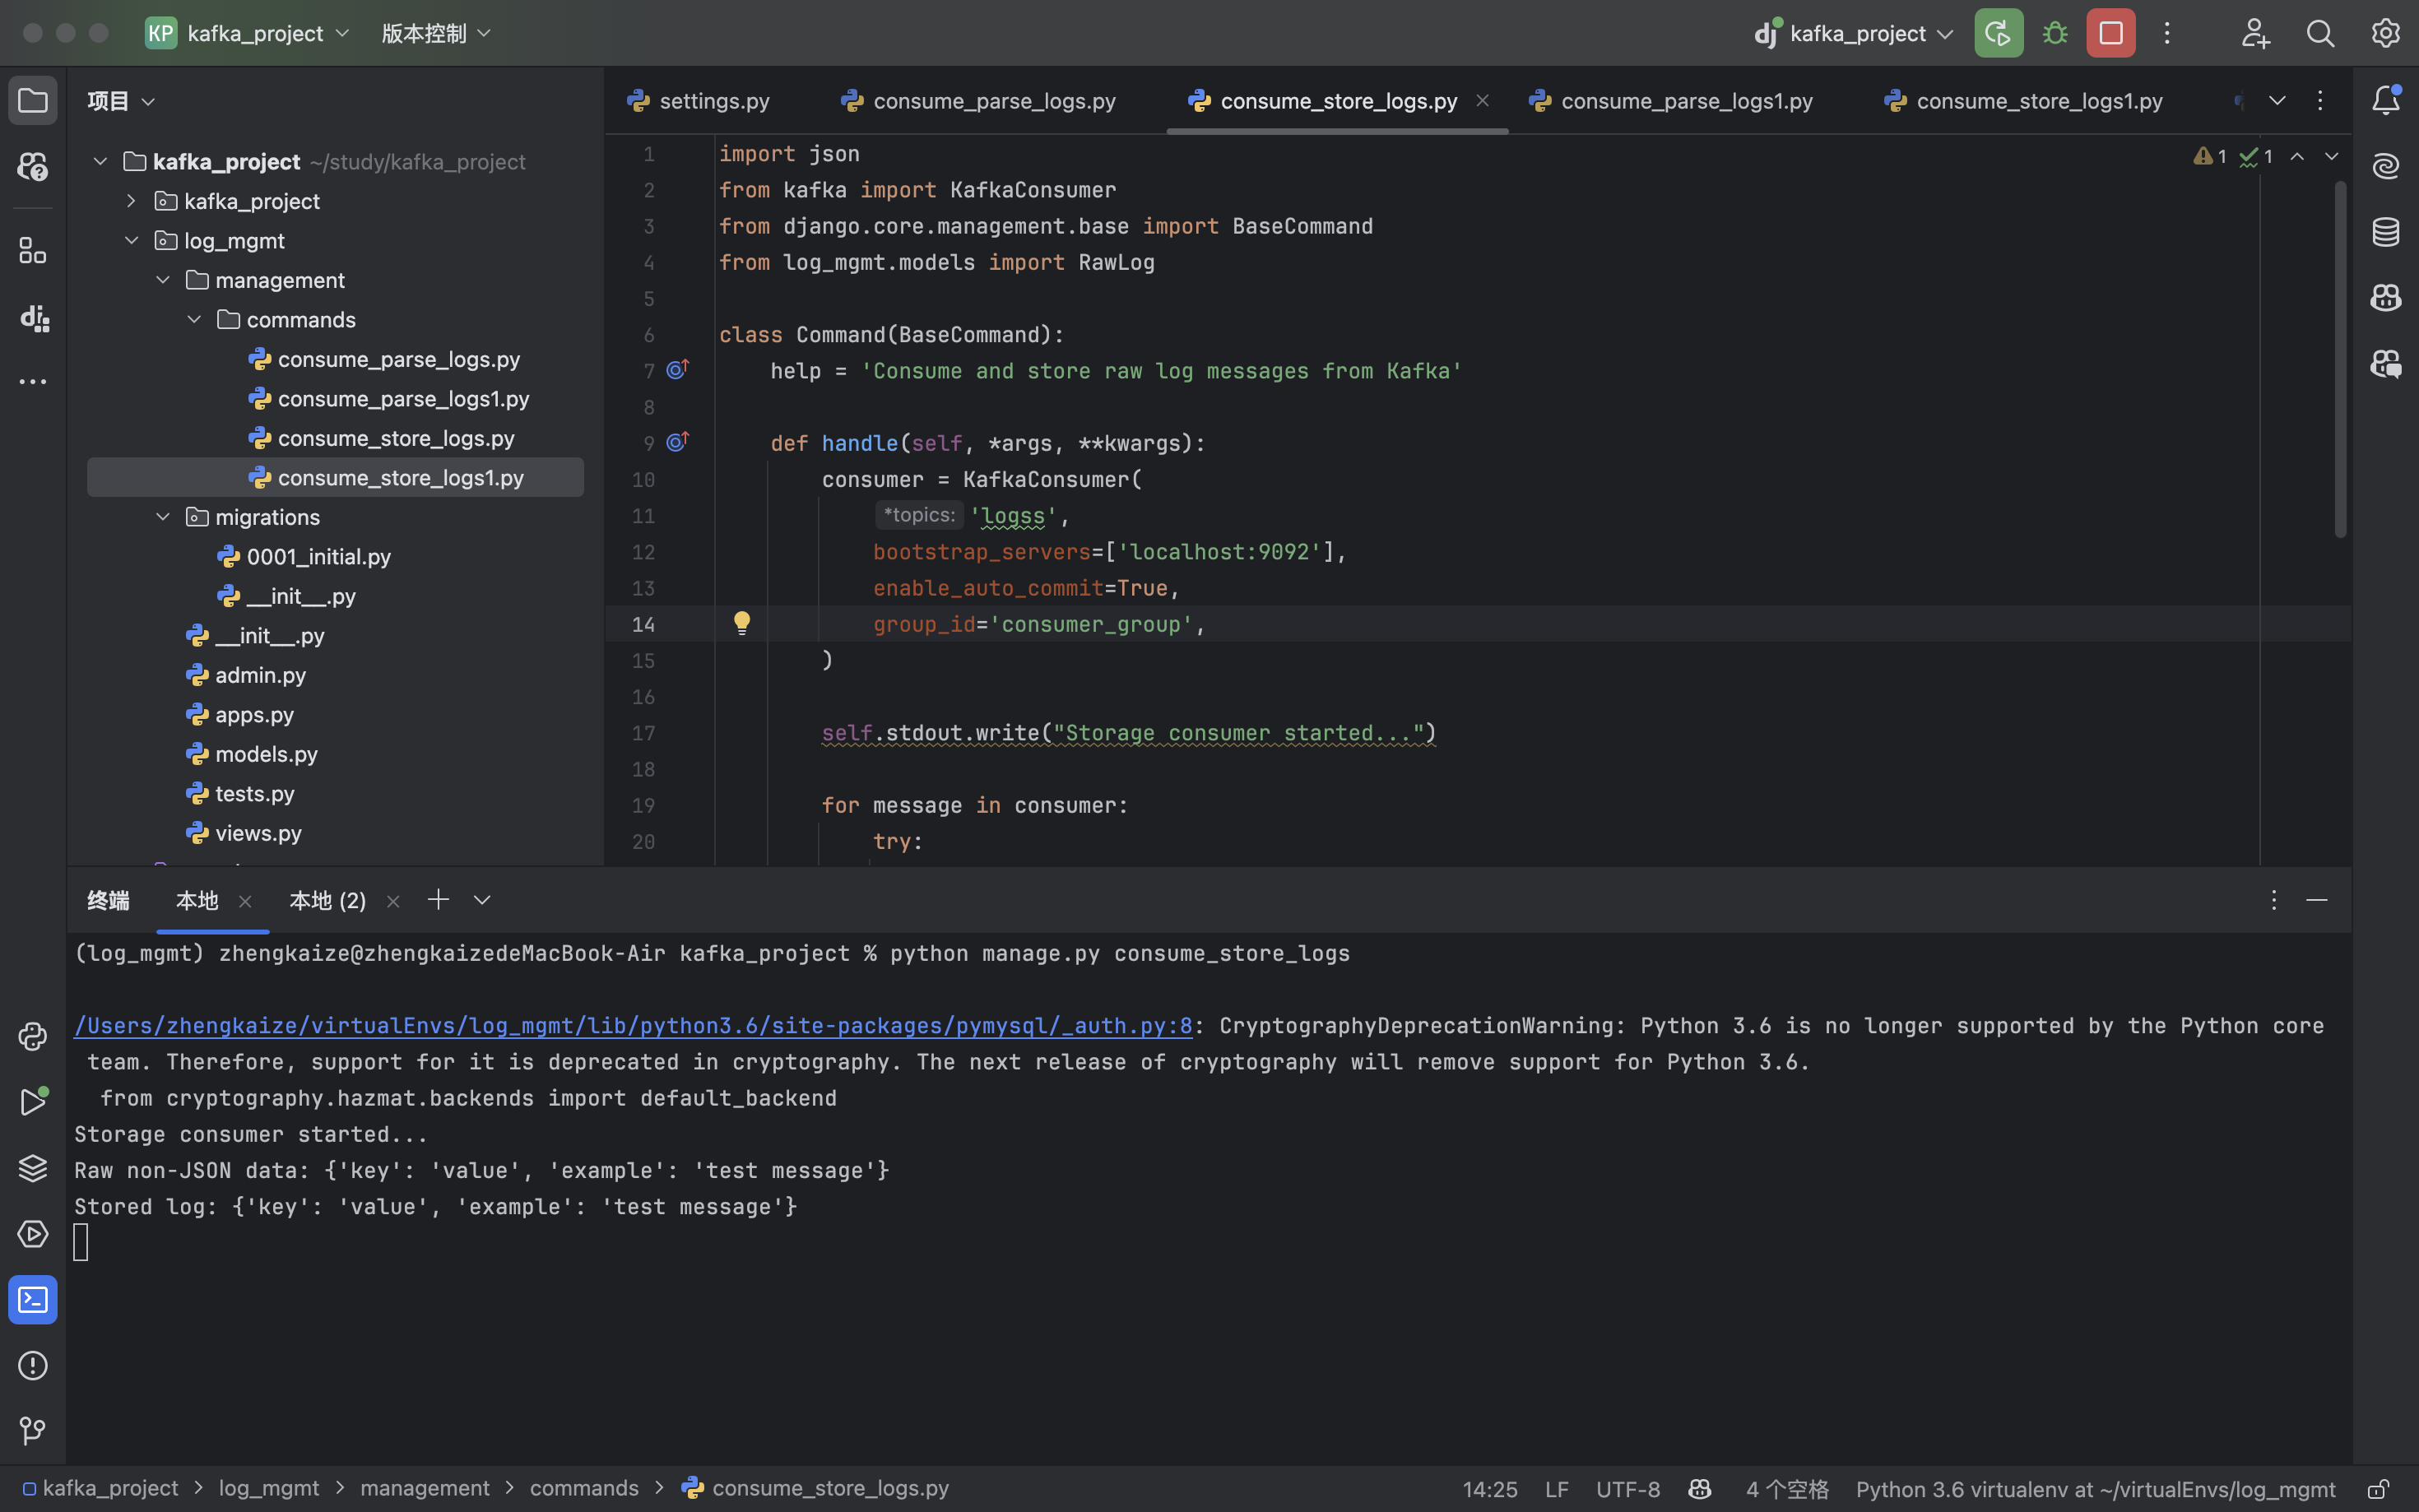Toggle the Terminal tool window button
Screen dimensions: 2419x1512
point(32,1299)
